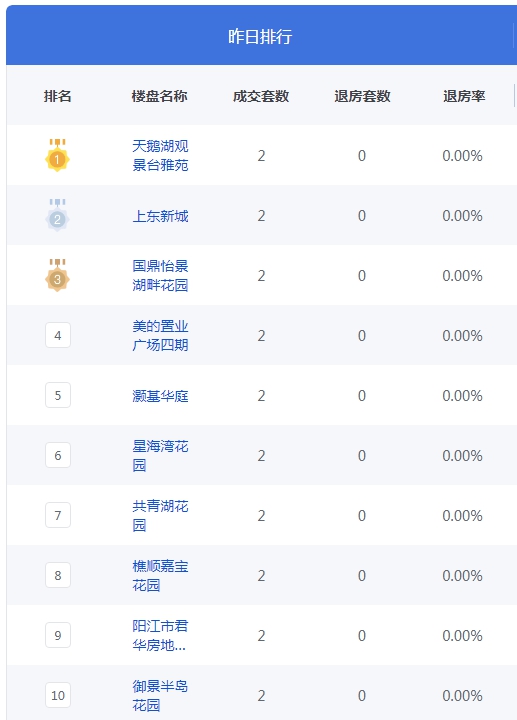Click the rank 5 number badge

pyautogui.click(x=58, y=395)
